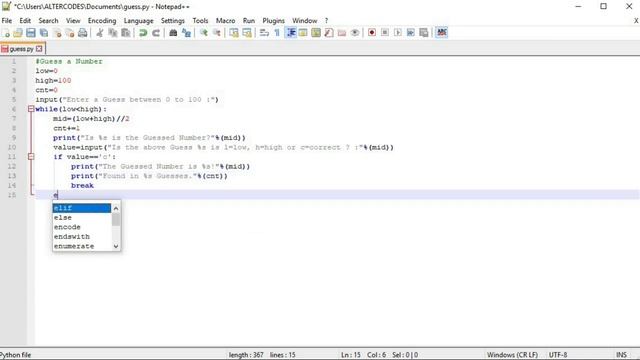Open the Tools menu
The height and width of the screenshot is (360, 640).
(x=200, y=20)
